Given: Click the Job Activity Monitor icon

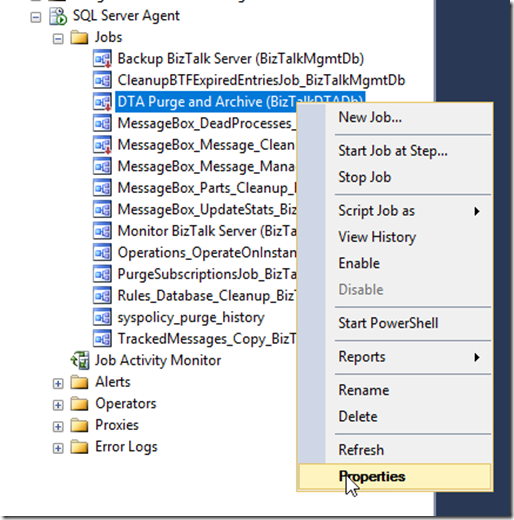Looking at the screenshot, I should (80, 360).
